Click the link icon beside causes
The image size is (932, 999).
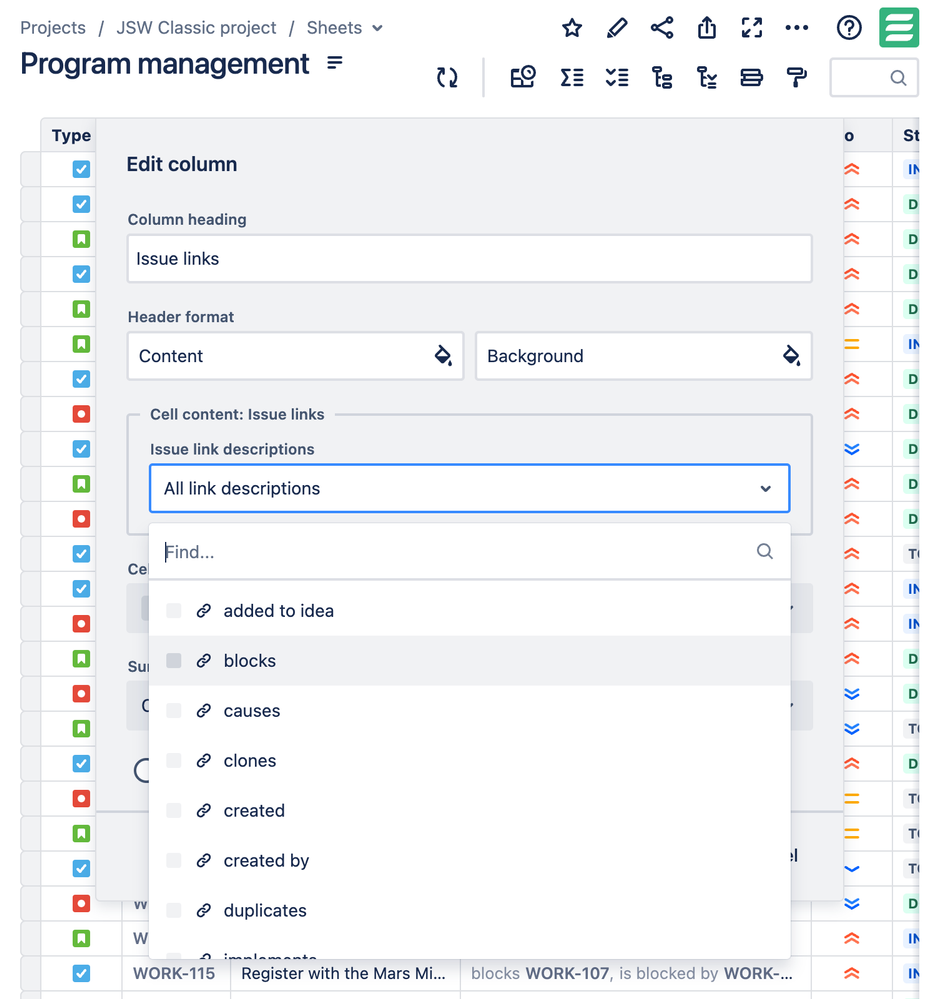(x=203, y=710)
